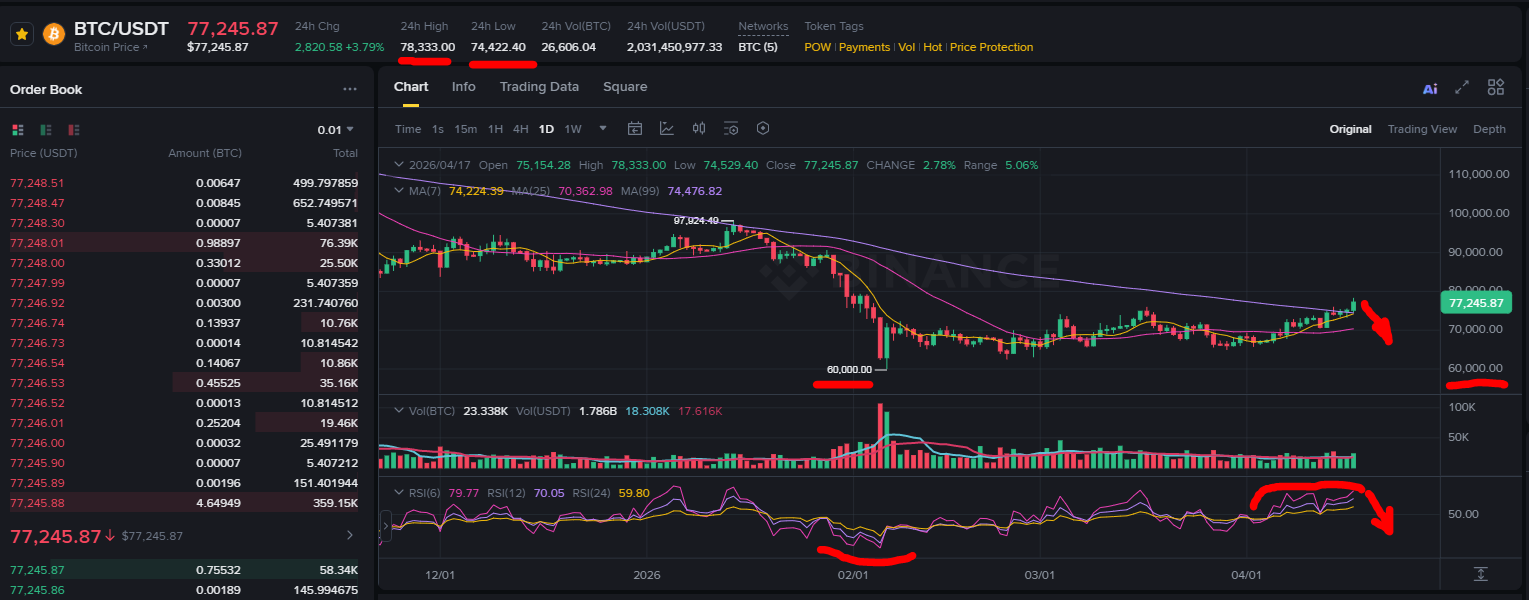Collapse the Vol(BTC) indicator legend chevron
This screenshot has height=600, width=1529.
(x=400, y=411)
